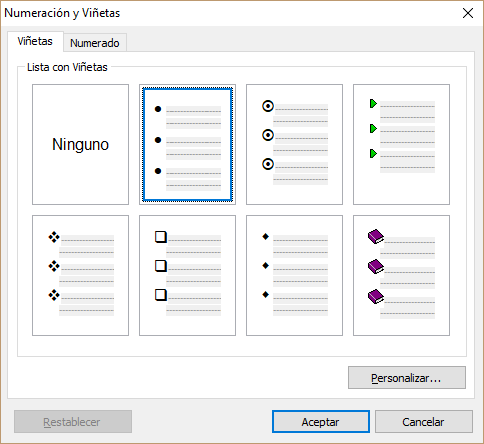
Task: Pick the small black diamond bullet style
Action: point(294,275)
